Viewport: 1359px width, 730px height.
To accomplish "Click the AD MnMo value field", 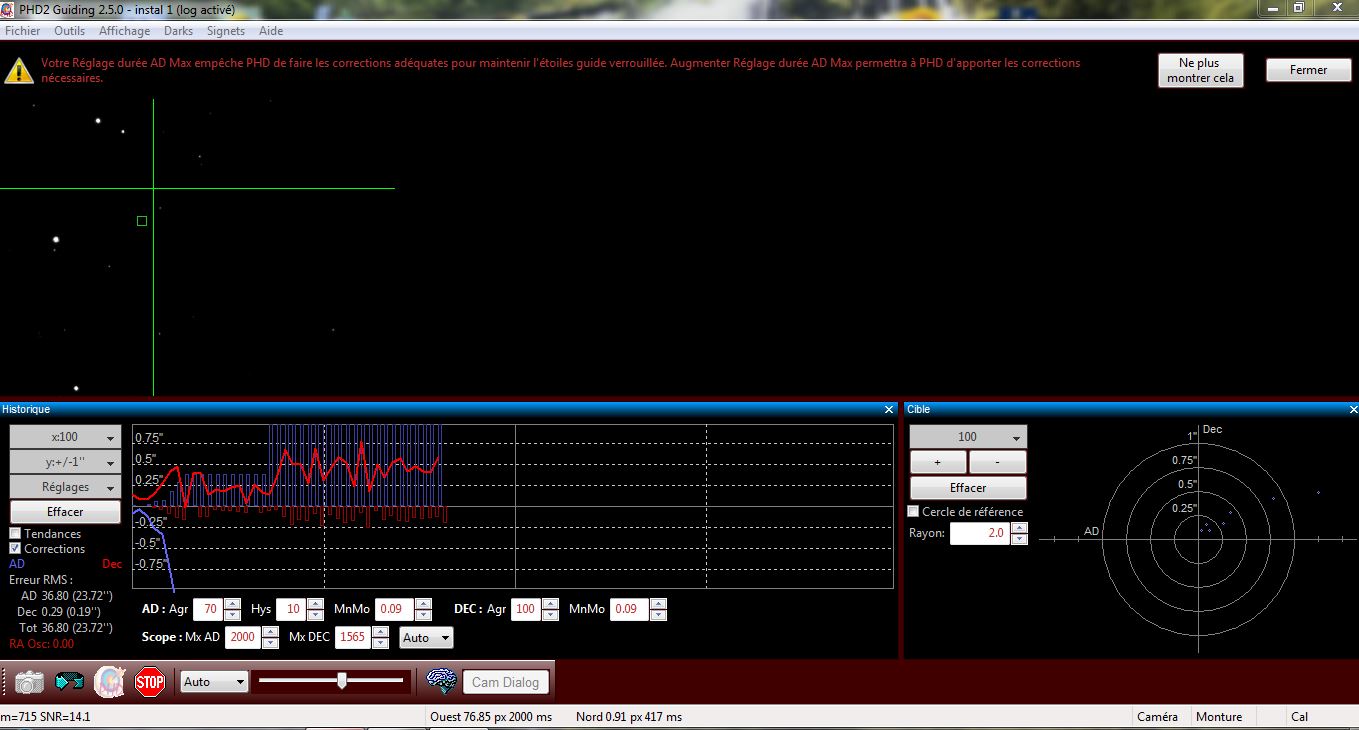I will click(x=394, y=609).
